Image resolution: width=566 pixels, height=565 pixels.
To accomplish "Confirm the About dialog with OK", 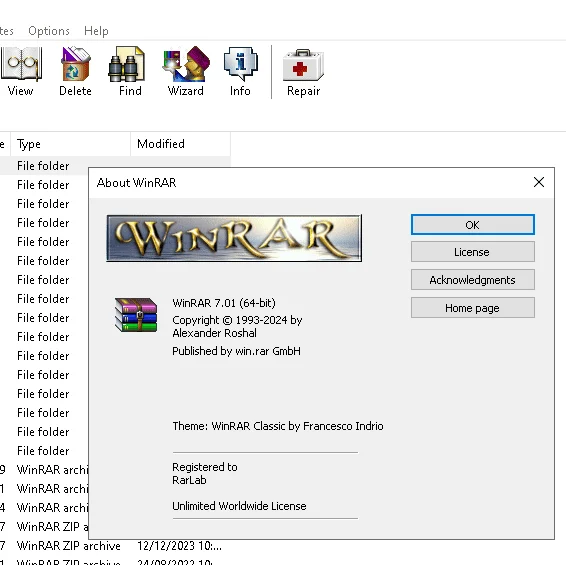I will (473, 225).
